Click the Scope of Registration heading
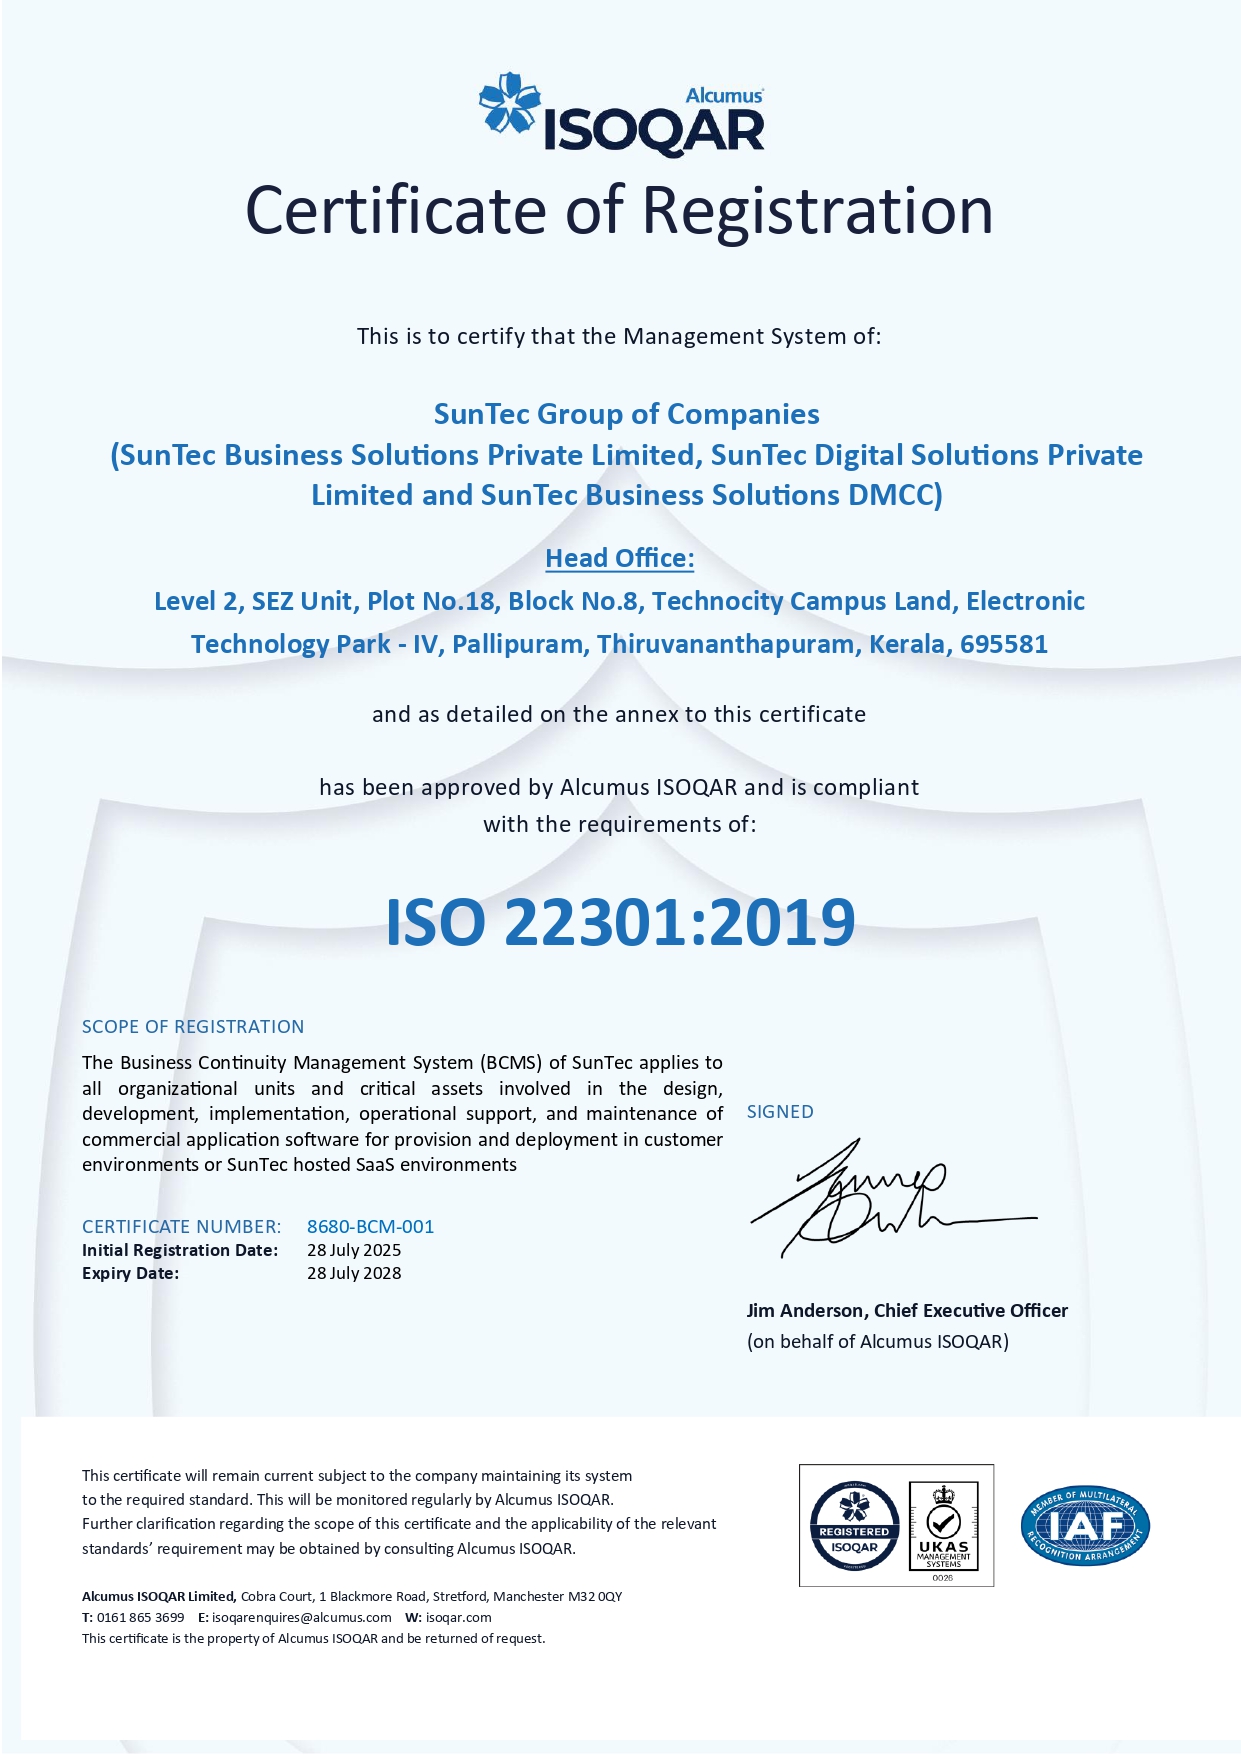Viewport: 1241px width, 1755px height. pyautogui.click(x=193, y=1026)
